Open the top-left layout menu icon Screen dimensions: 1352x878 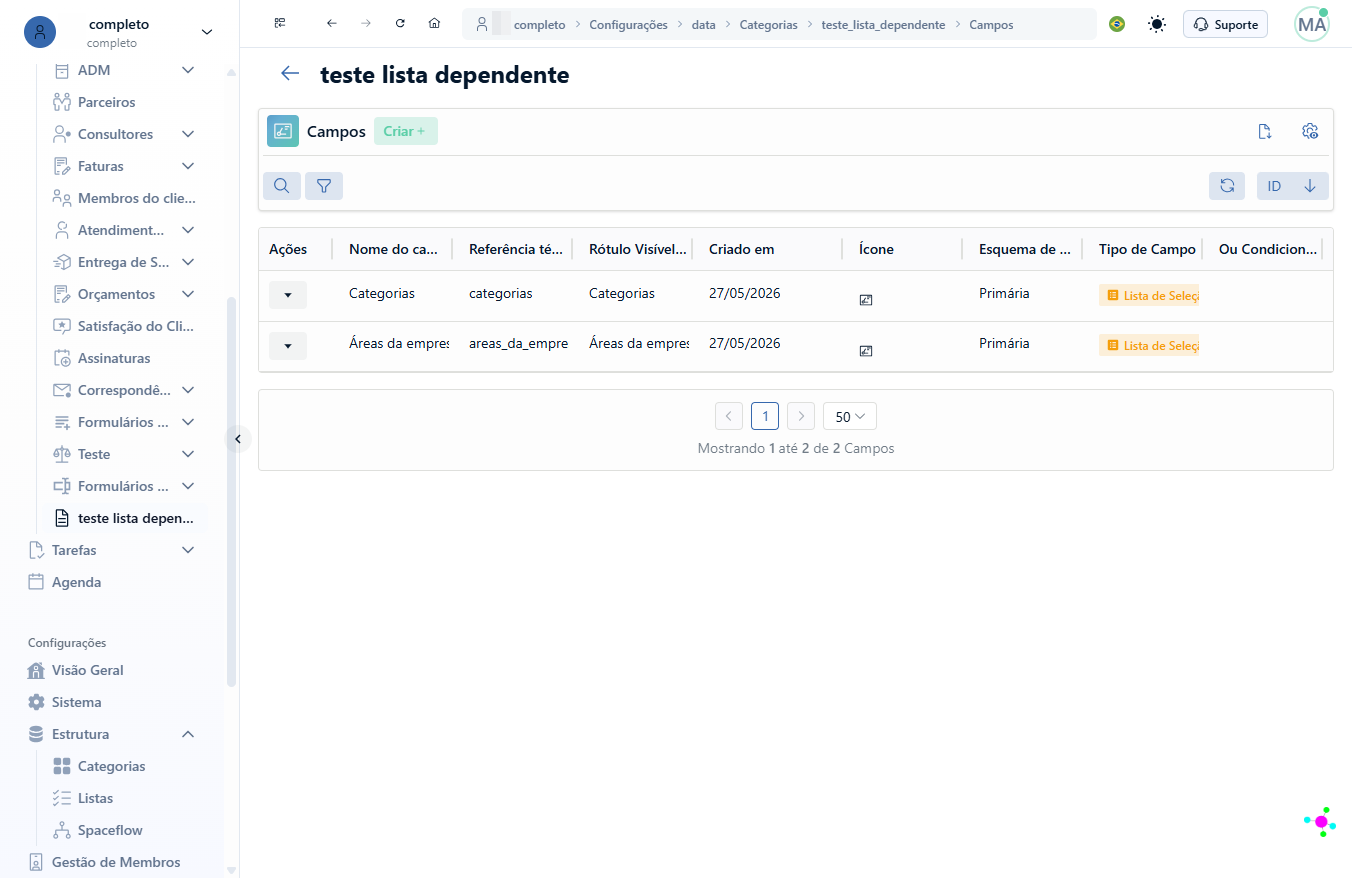click(x=280, y=24)
